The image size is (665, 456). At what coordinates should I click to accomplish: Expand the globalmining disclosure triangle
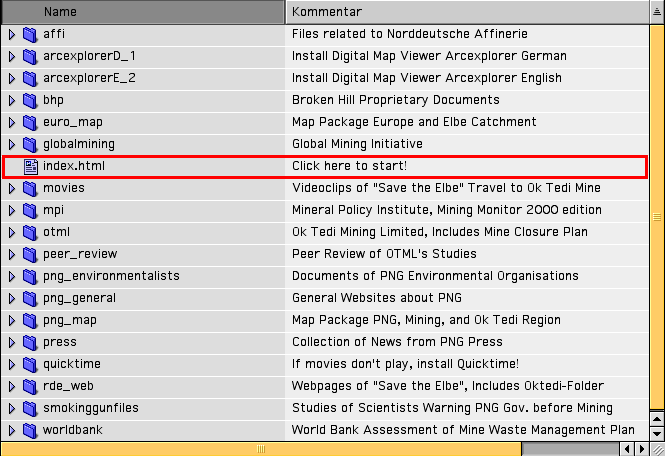(12, 145)
